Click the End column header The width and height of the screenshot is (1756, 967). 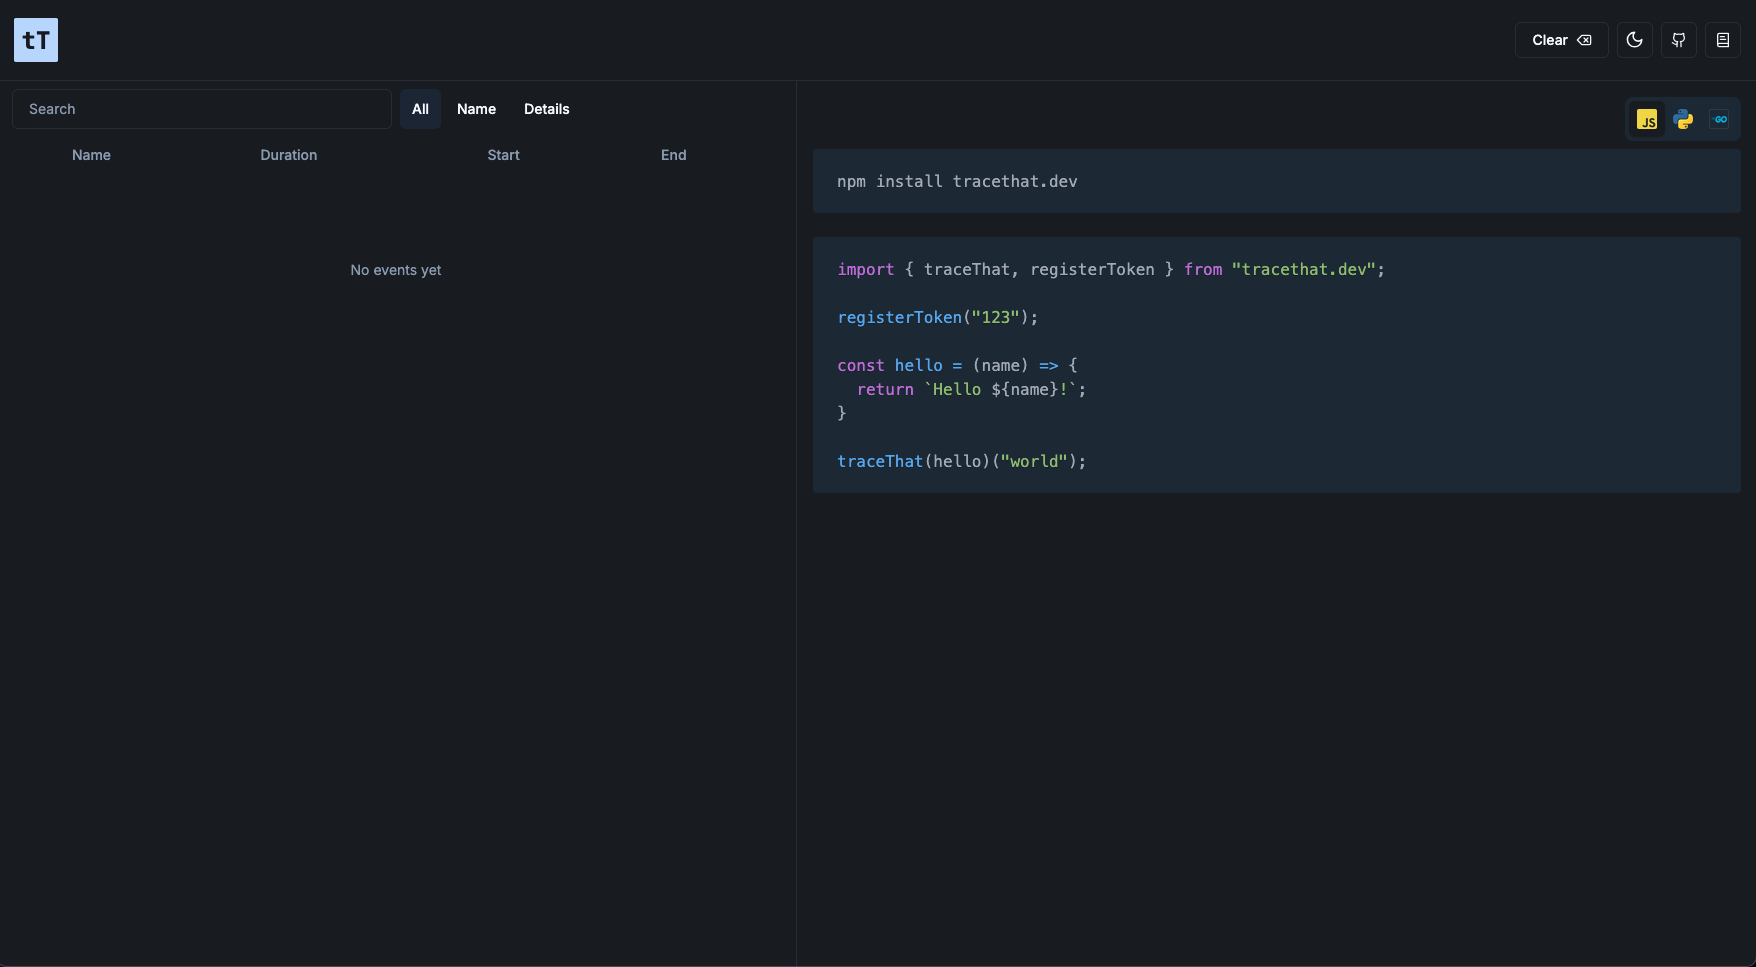(x=674, y=155)
